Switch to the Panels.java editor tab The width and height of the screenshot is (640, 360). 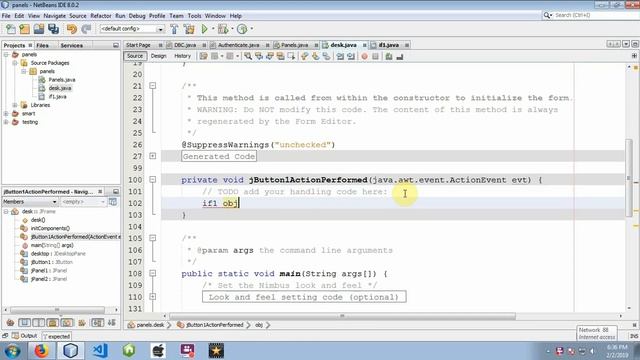click(x=294, y=45)
